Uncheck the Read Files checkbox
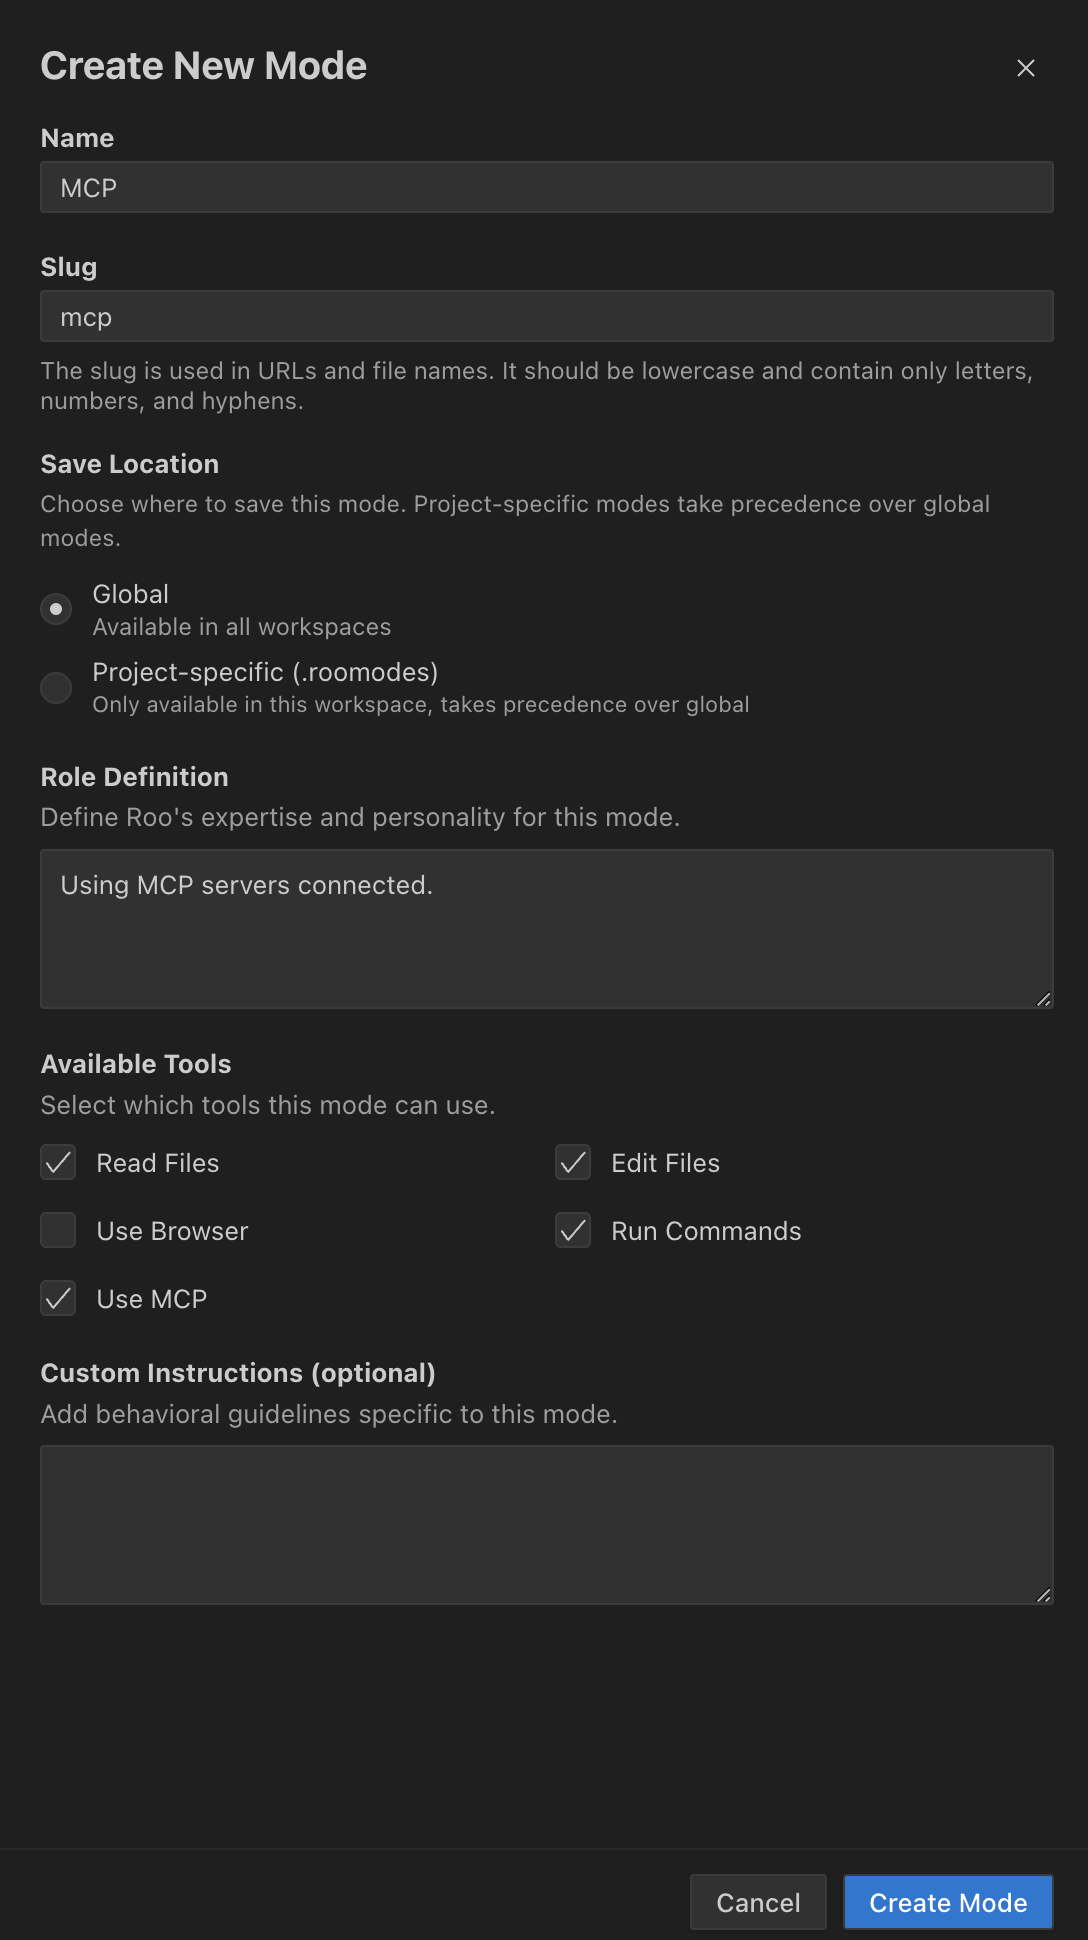 (58, 1162)
